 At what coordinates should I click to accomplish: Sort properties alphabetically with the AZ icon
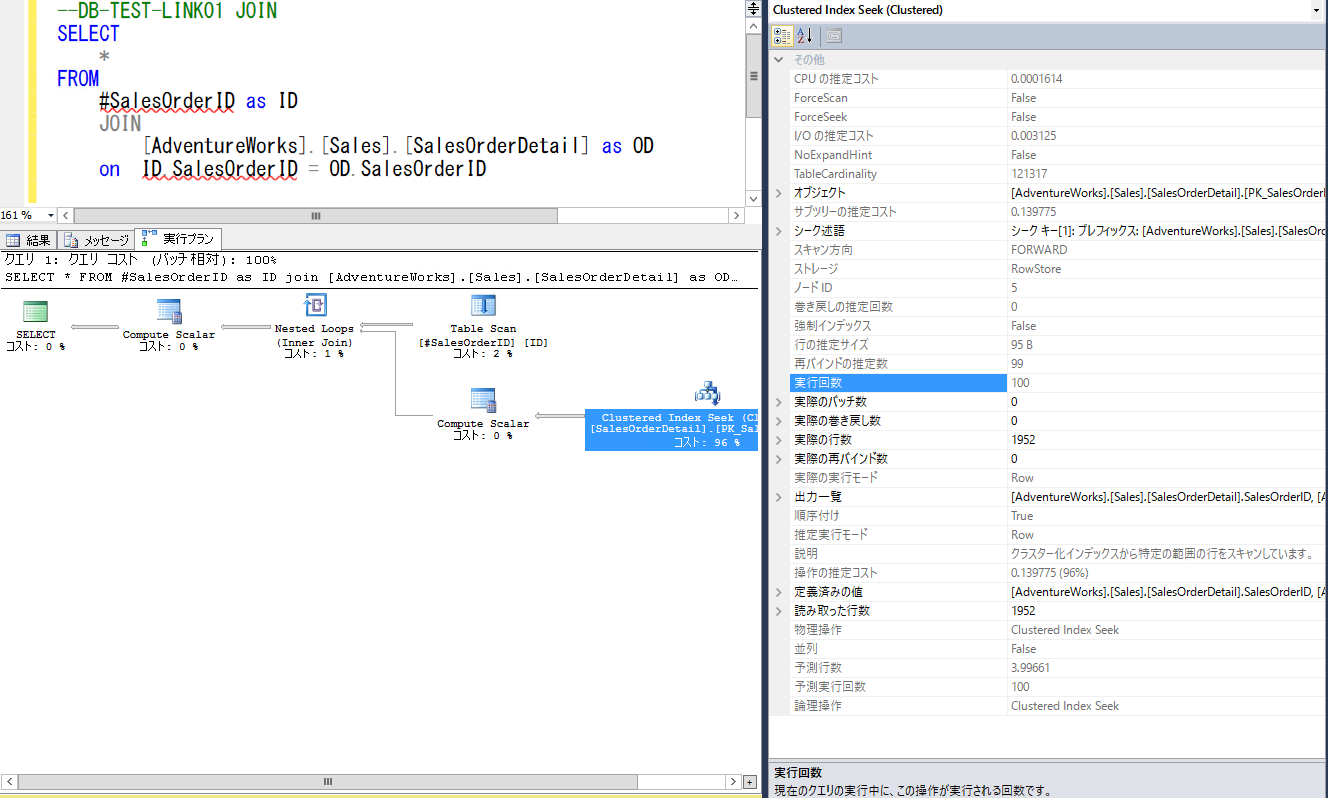805,35
